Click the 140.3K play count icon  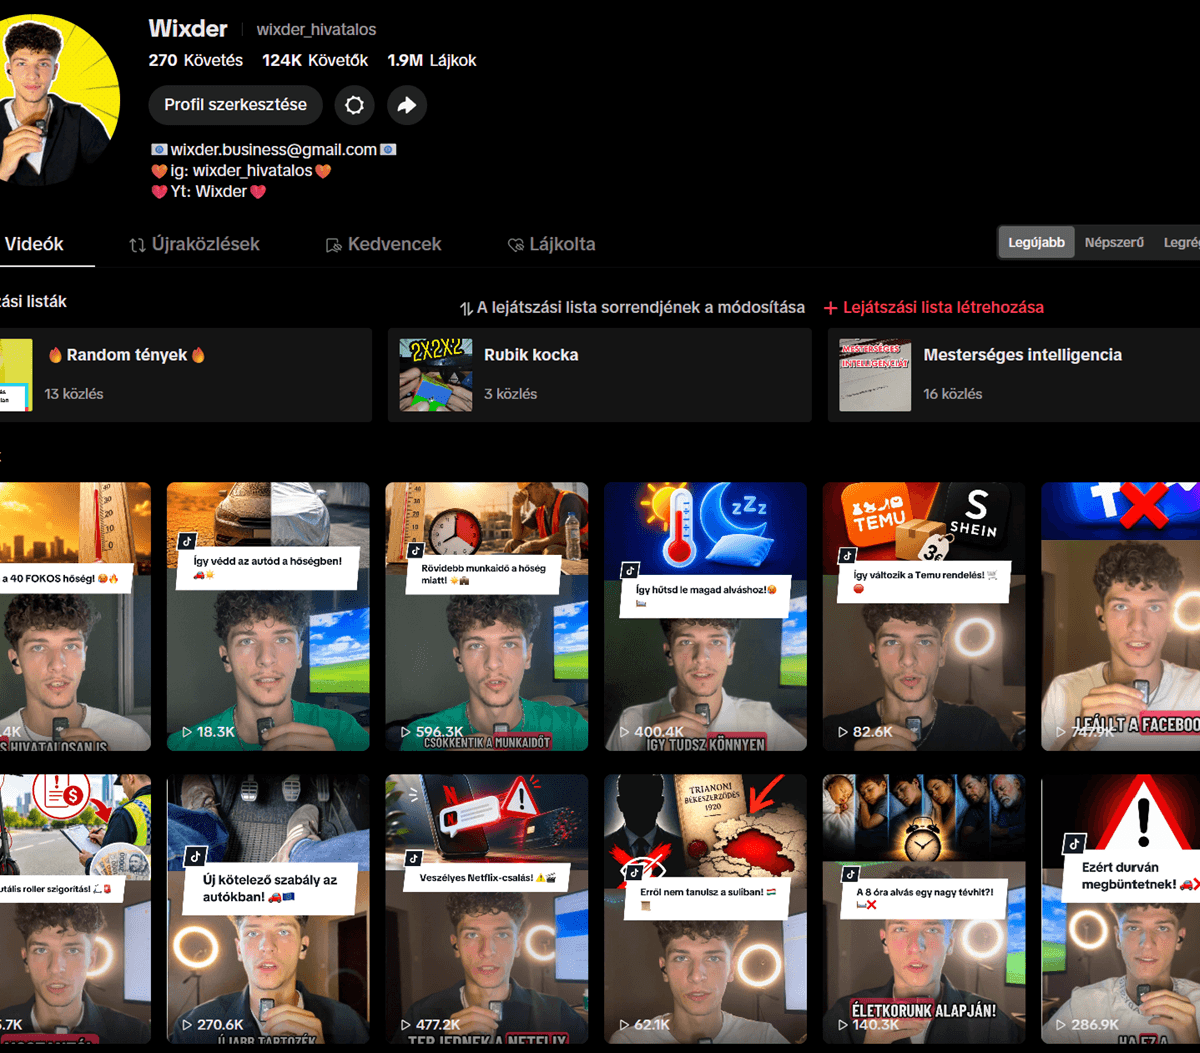coord(843,1025)
